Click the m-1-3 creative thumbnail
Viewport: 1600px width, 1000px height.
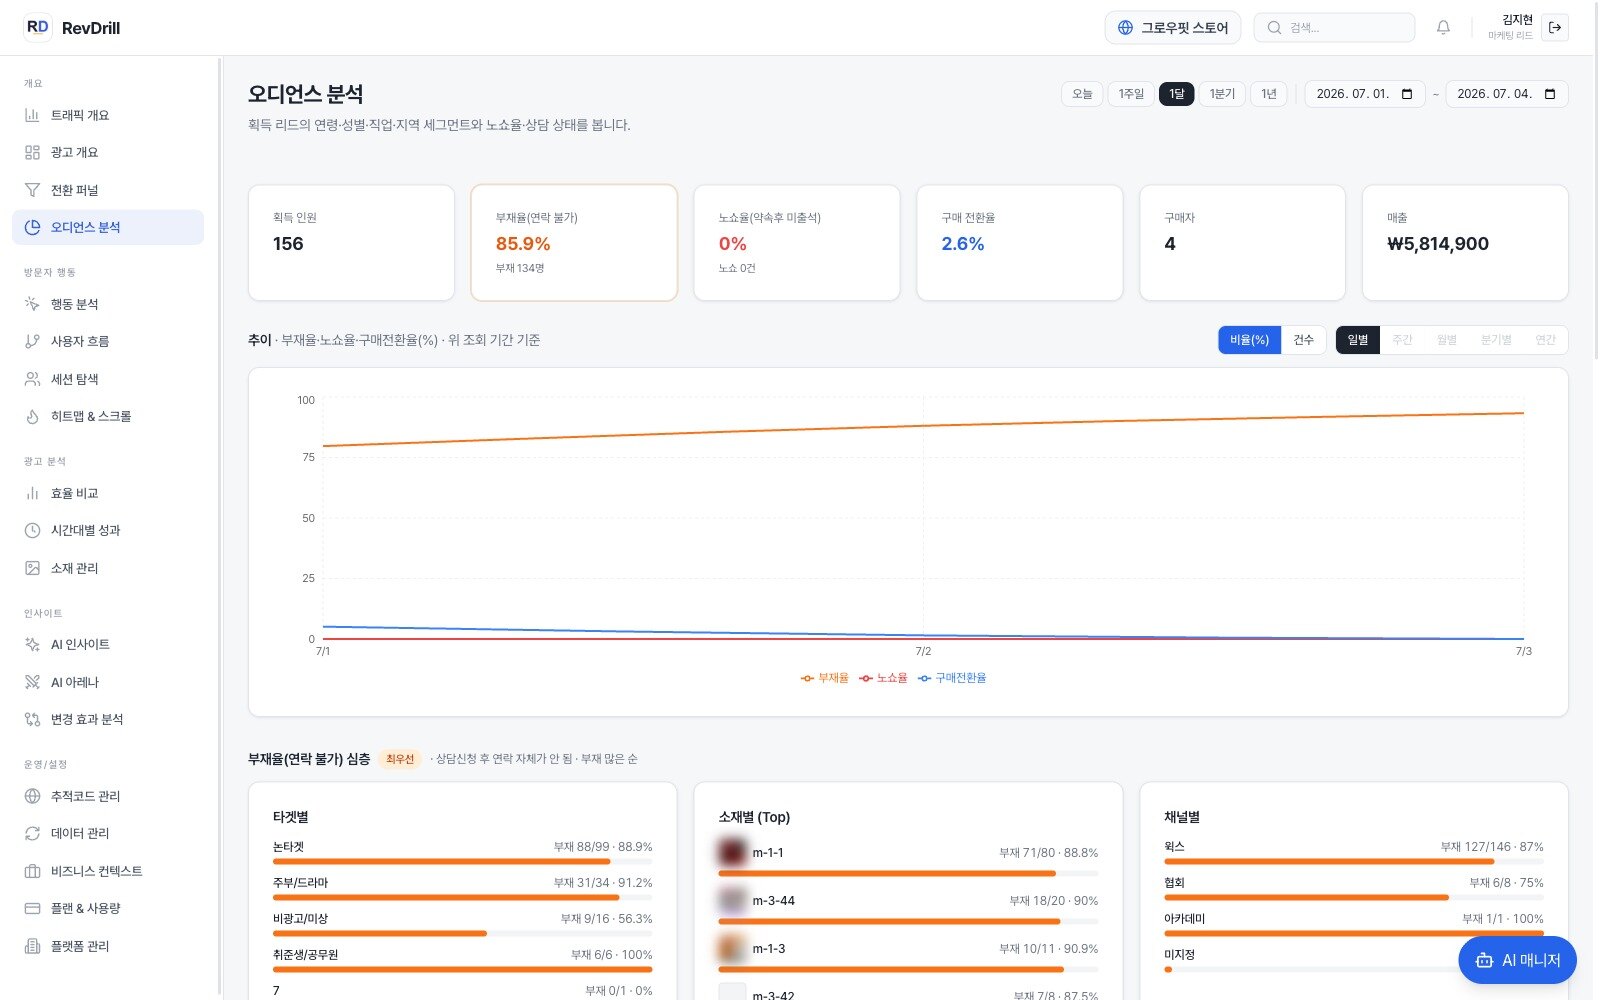[x=732, y=948]
